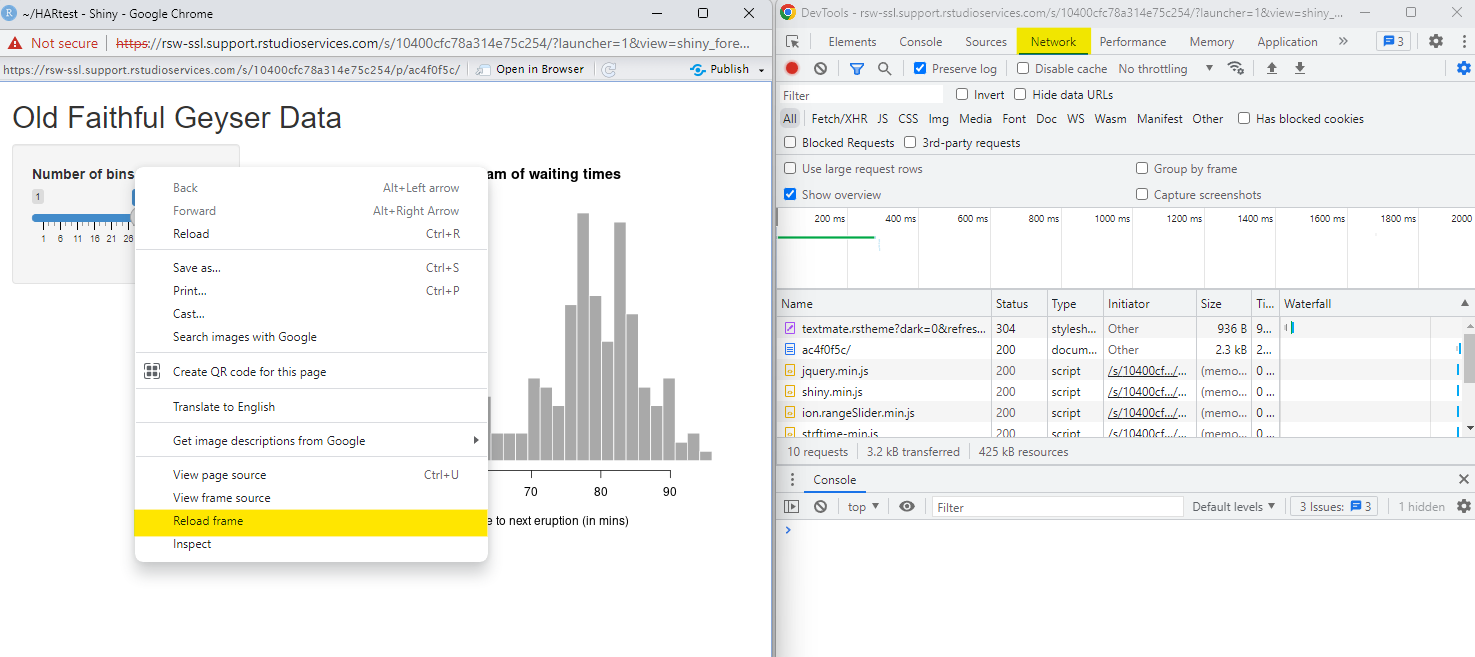Select the inspect element picker icon
Viewport: 1475px width, 657px height.
click(793, 42)
